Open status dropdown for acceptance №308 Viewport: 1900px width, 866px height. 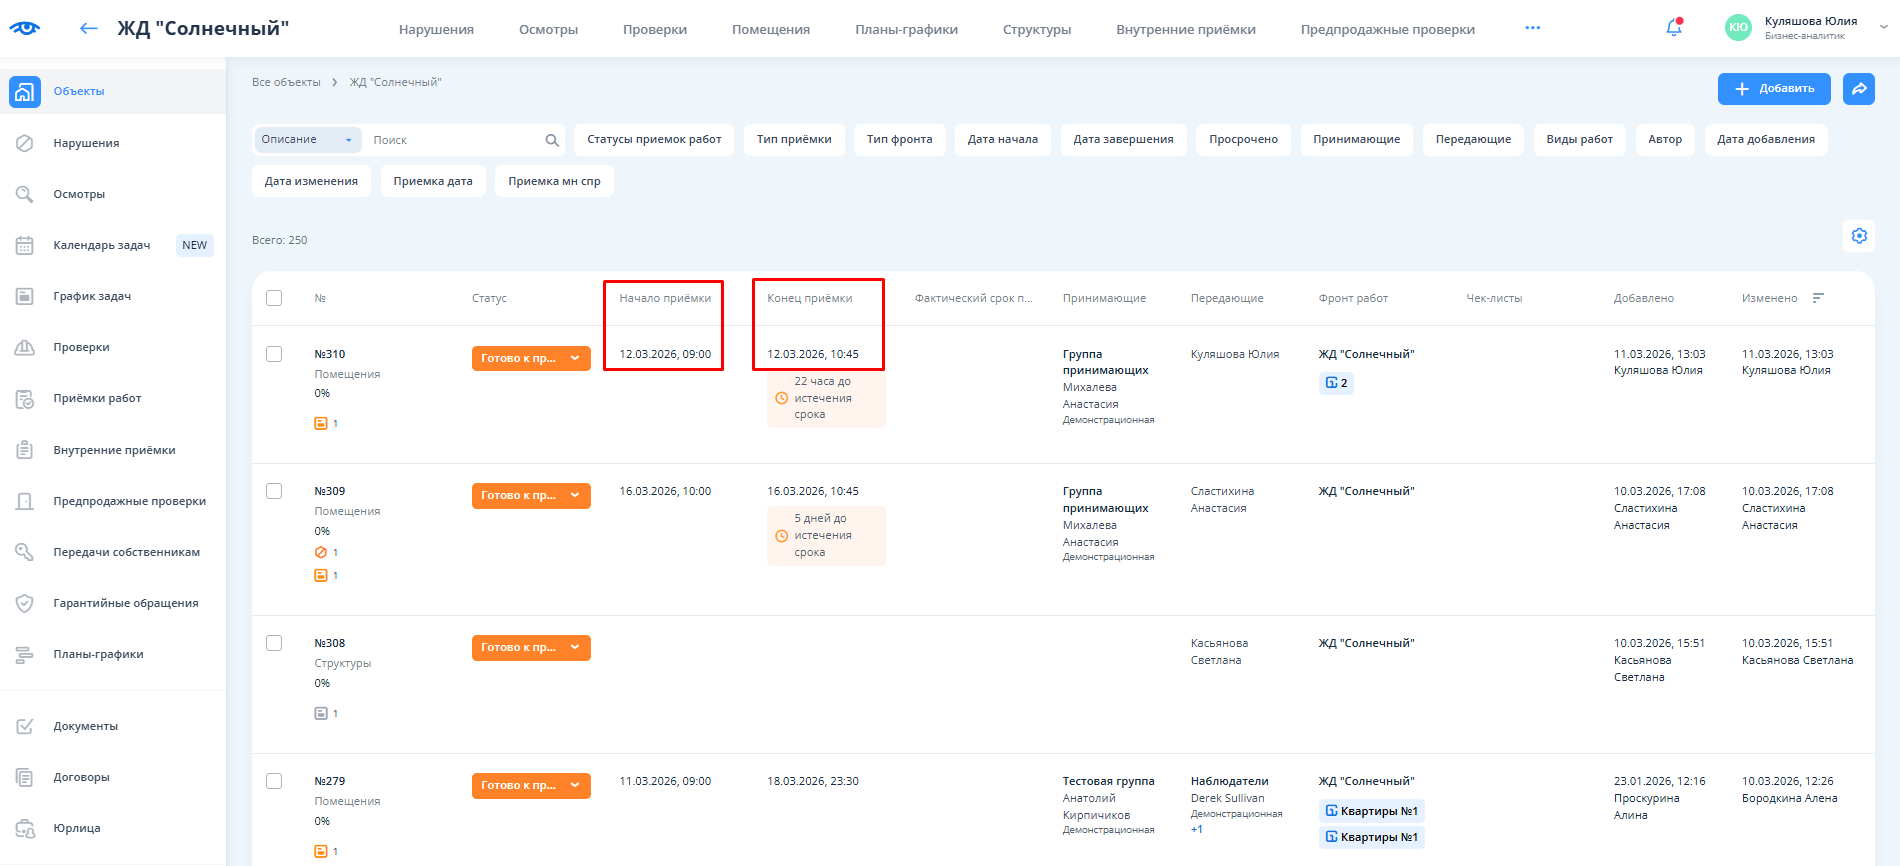(575, 648)
